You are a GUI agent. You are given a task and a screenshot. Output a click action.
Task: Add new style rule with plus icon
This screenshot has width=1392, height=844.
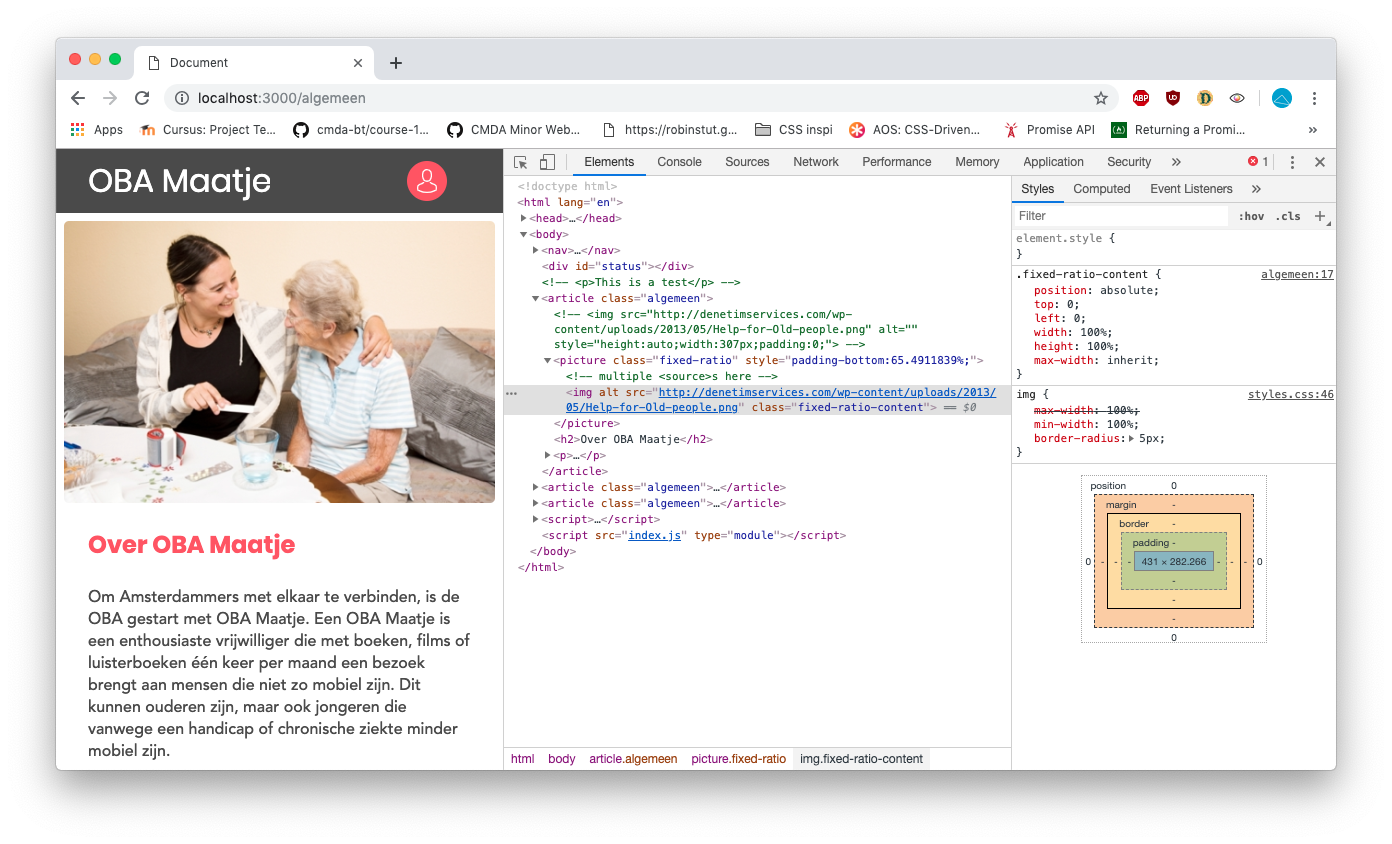click(1320, 216)
